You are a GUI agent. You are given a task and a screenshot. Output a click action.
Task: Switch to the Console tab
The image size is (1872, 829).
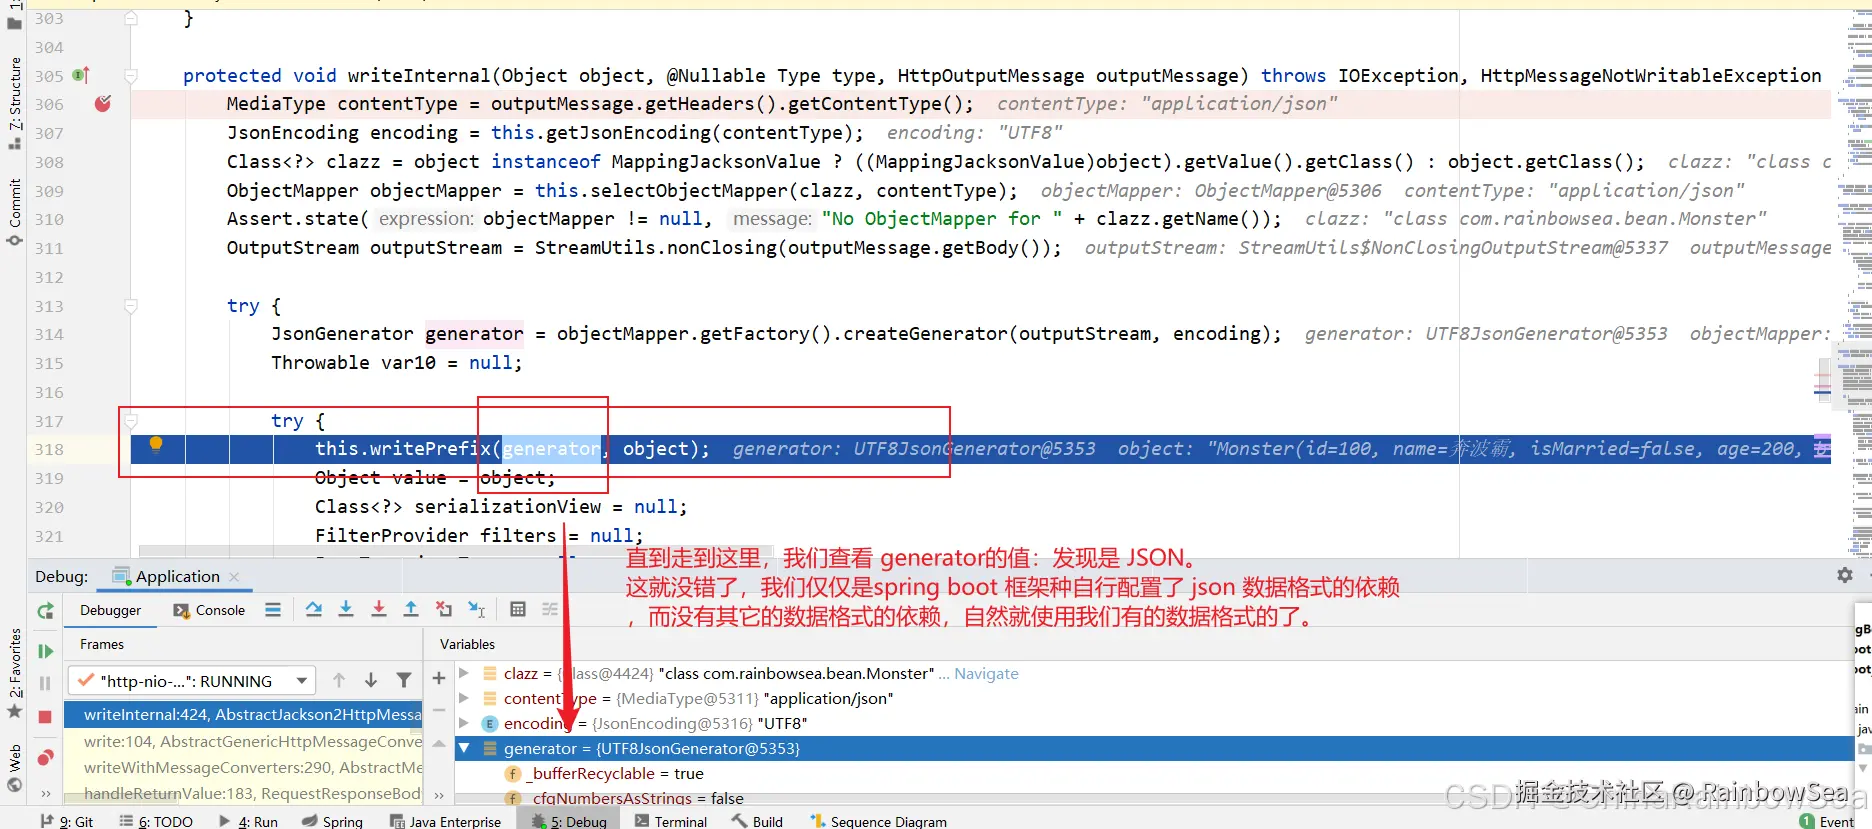[x=209, y=610]
